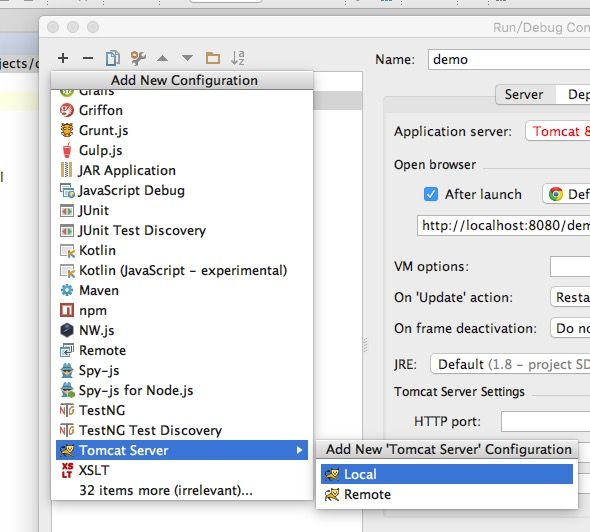
Task: Click the dialog splitter drag handle
Action: coord(365,345)
